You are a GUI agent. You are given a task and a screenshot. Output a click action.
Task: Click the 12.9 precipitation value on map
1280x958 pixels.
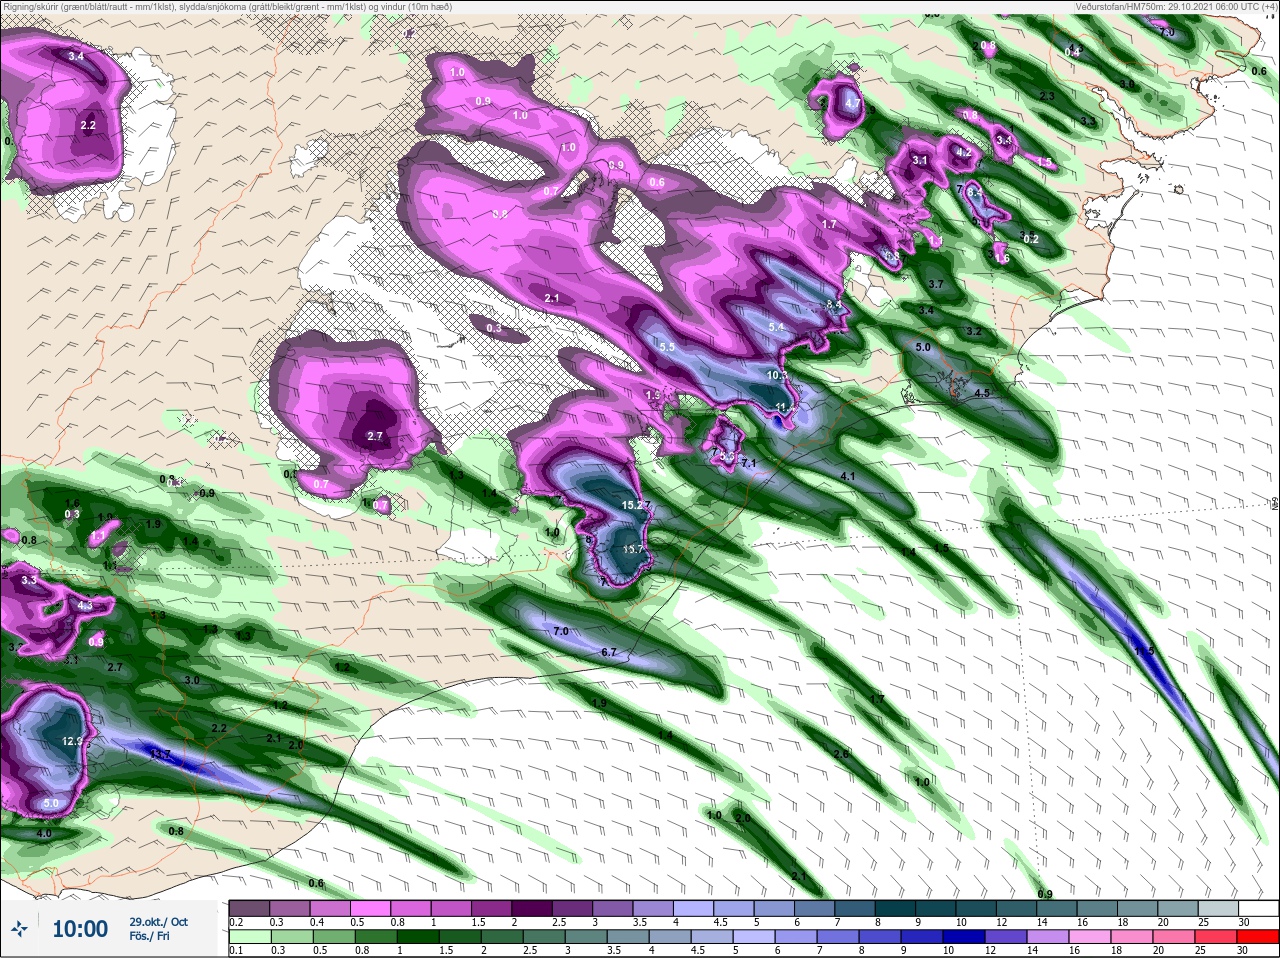point(73,741)
